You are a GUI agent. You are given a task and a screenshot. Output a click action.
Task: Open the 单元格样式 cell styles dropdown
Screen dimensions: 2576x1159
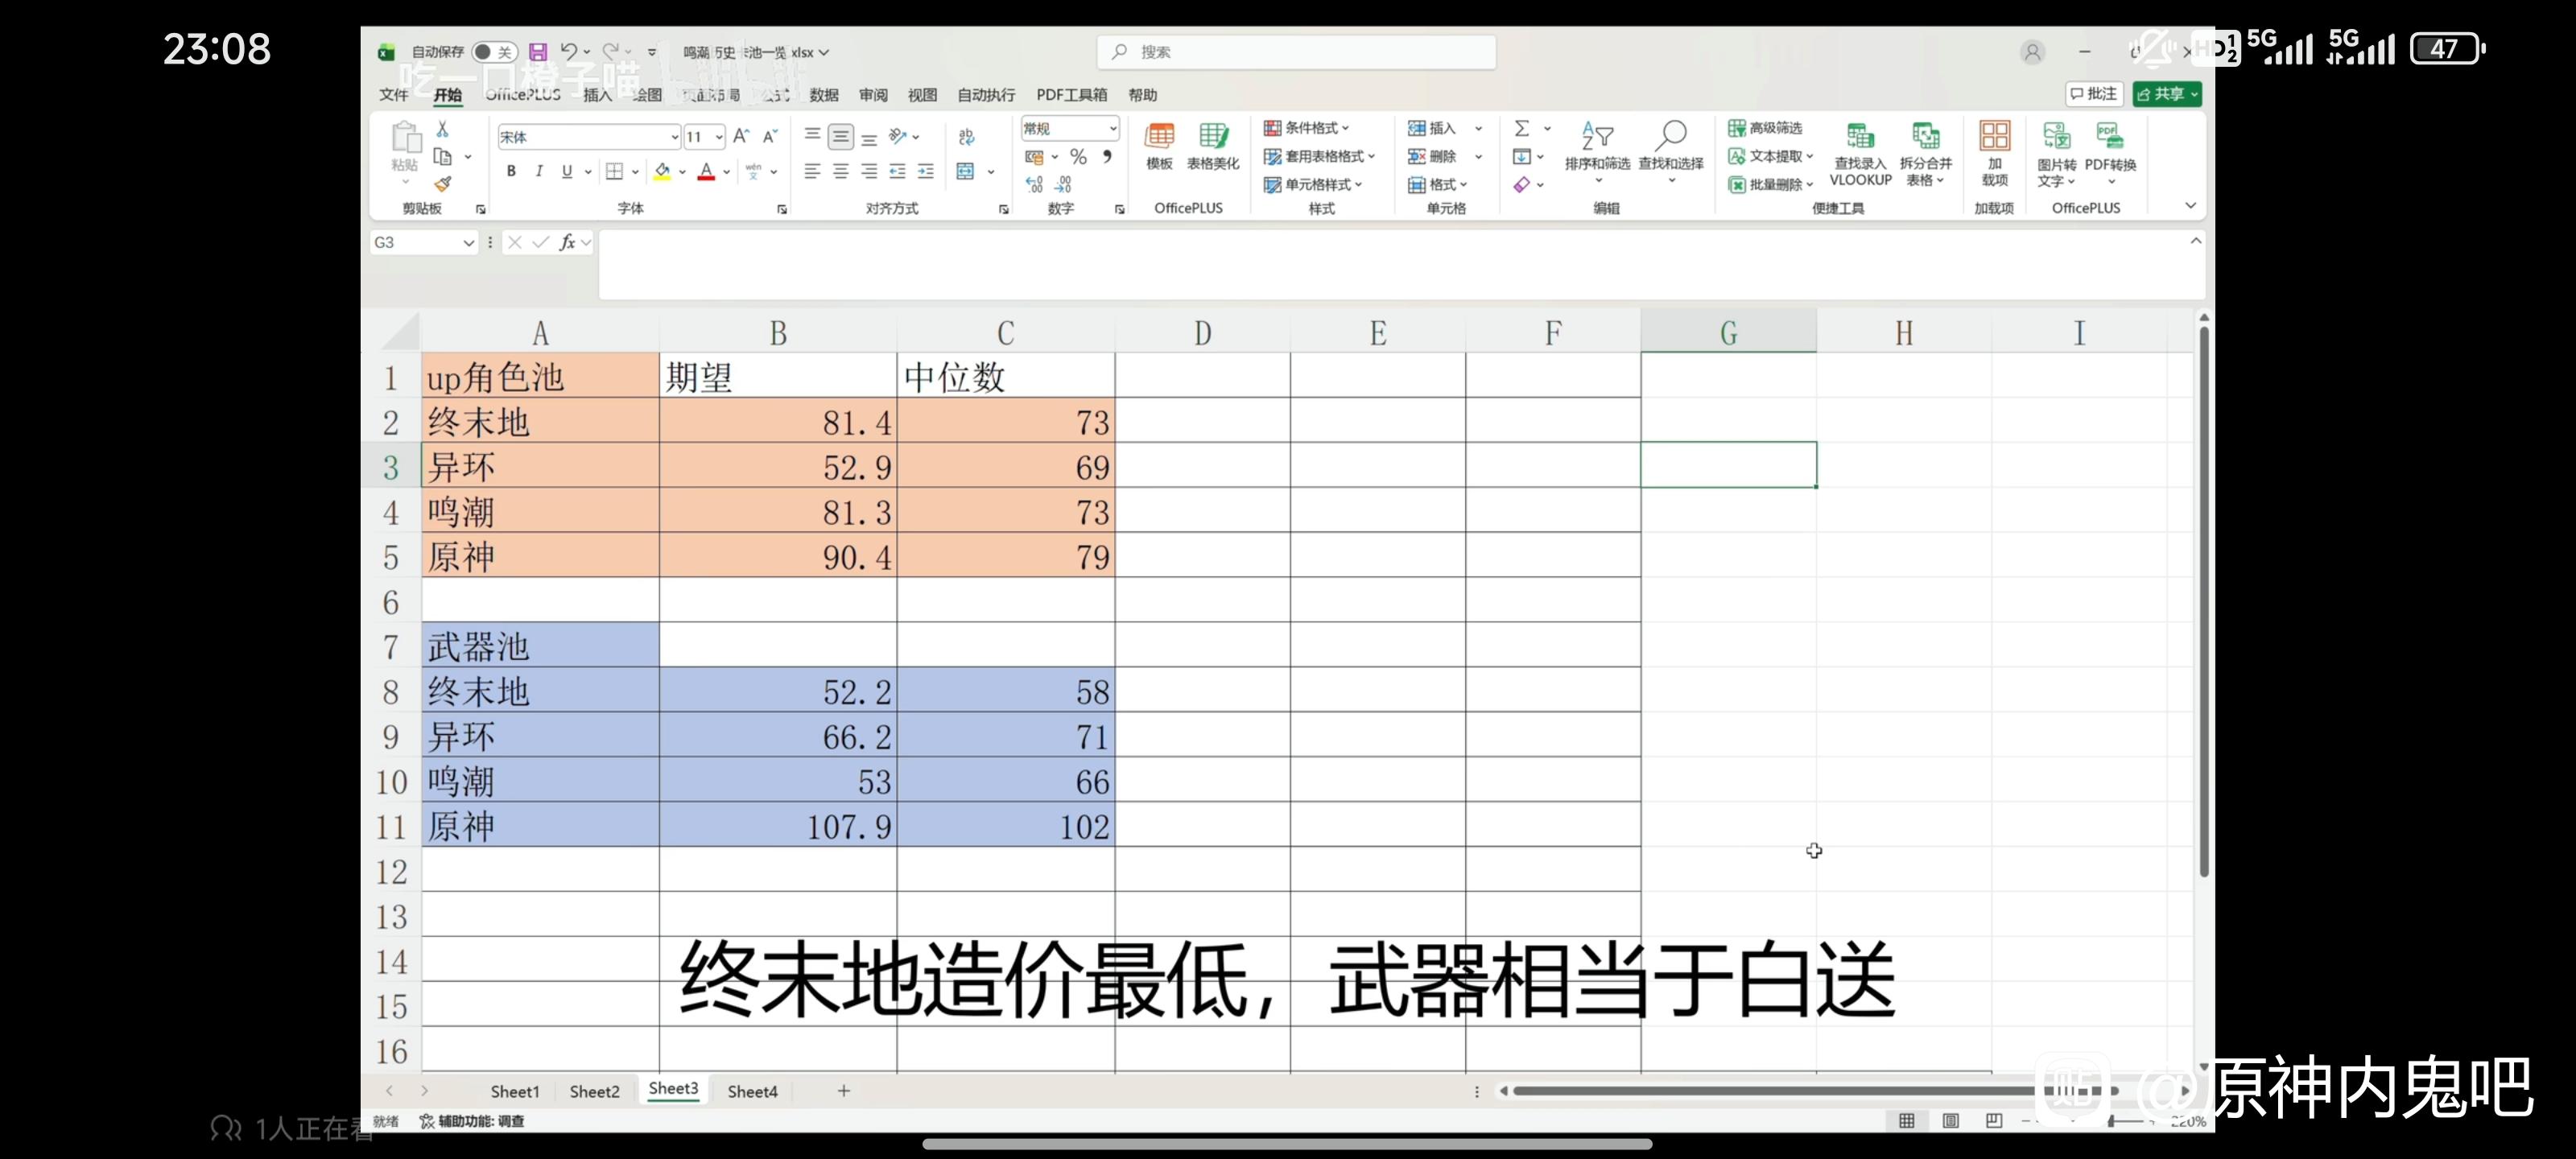click(1313, 184)
